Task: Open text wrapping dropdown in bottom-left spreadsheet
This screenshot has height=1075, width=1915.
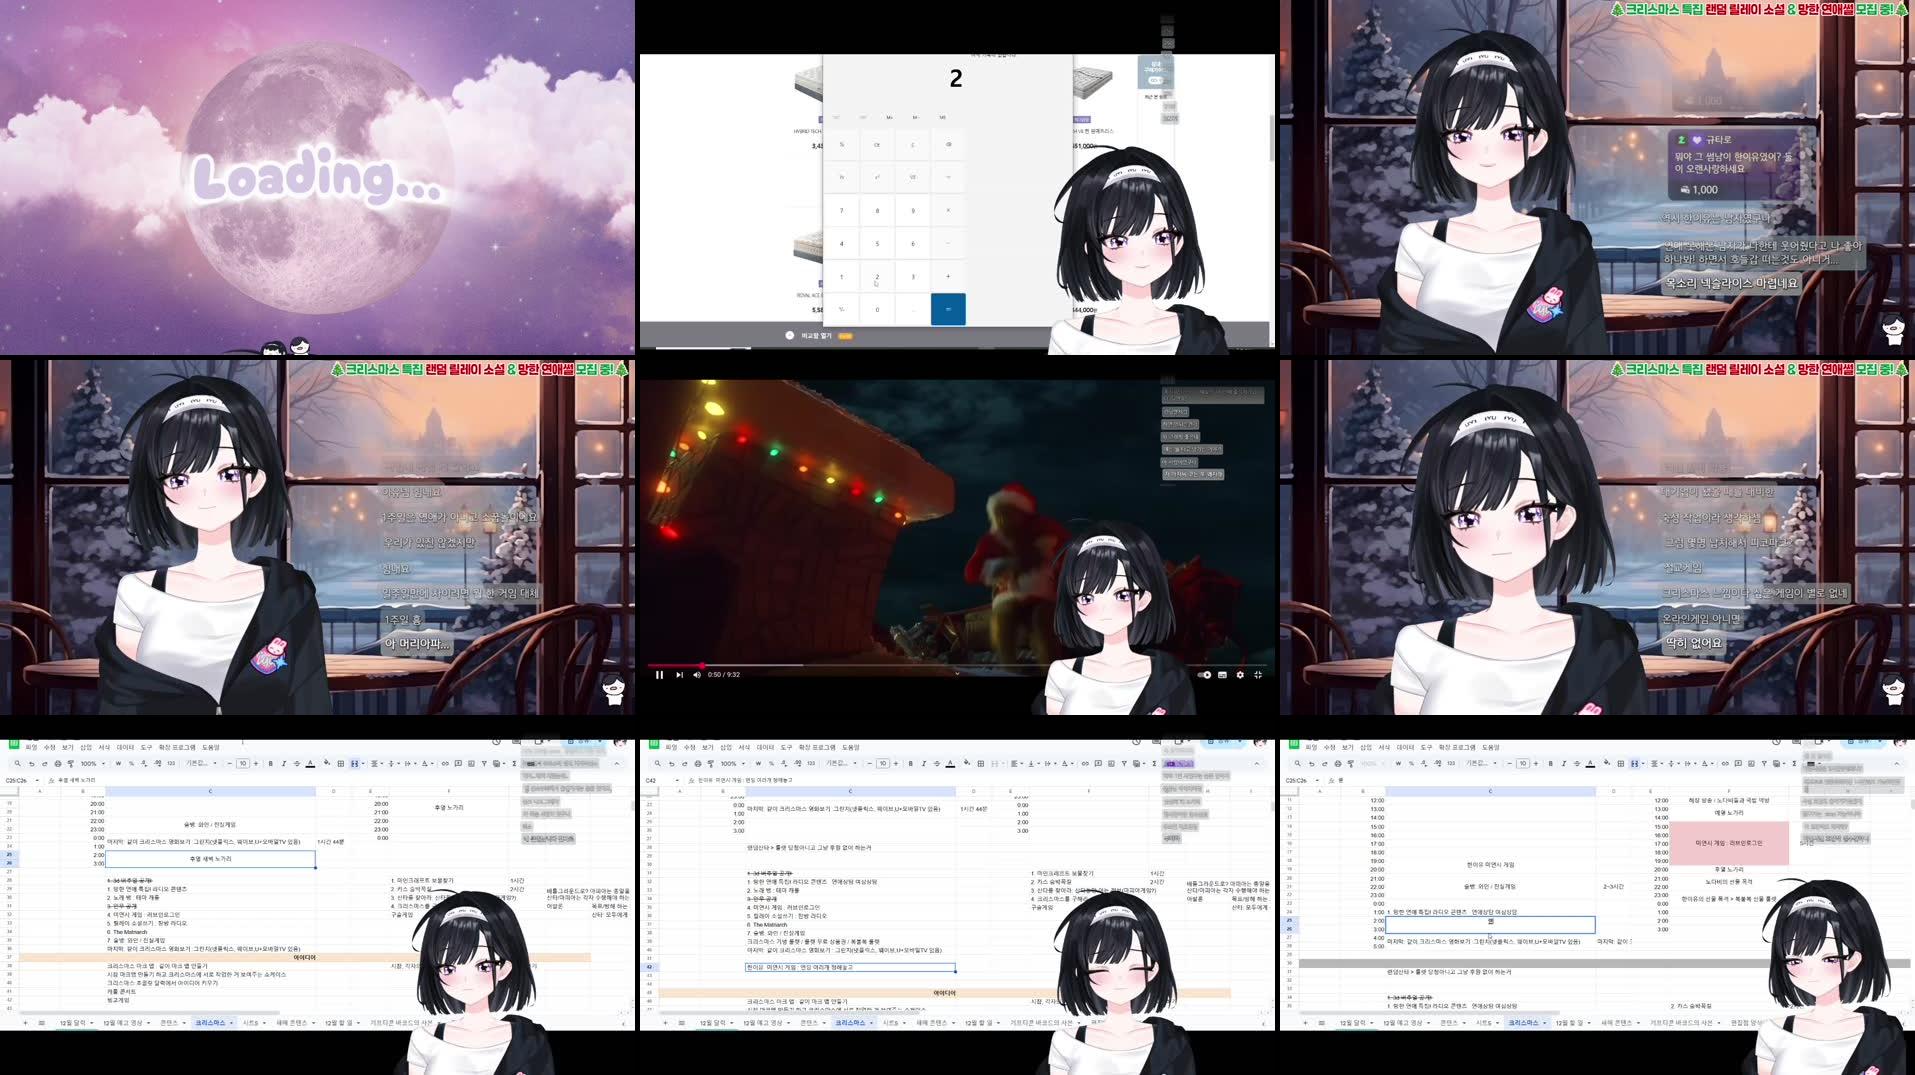Action: click(x=409, y=764)
